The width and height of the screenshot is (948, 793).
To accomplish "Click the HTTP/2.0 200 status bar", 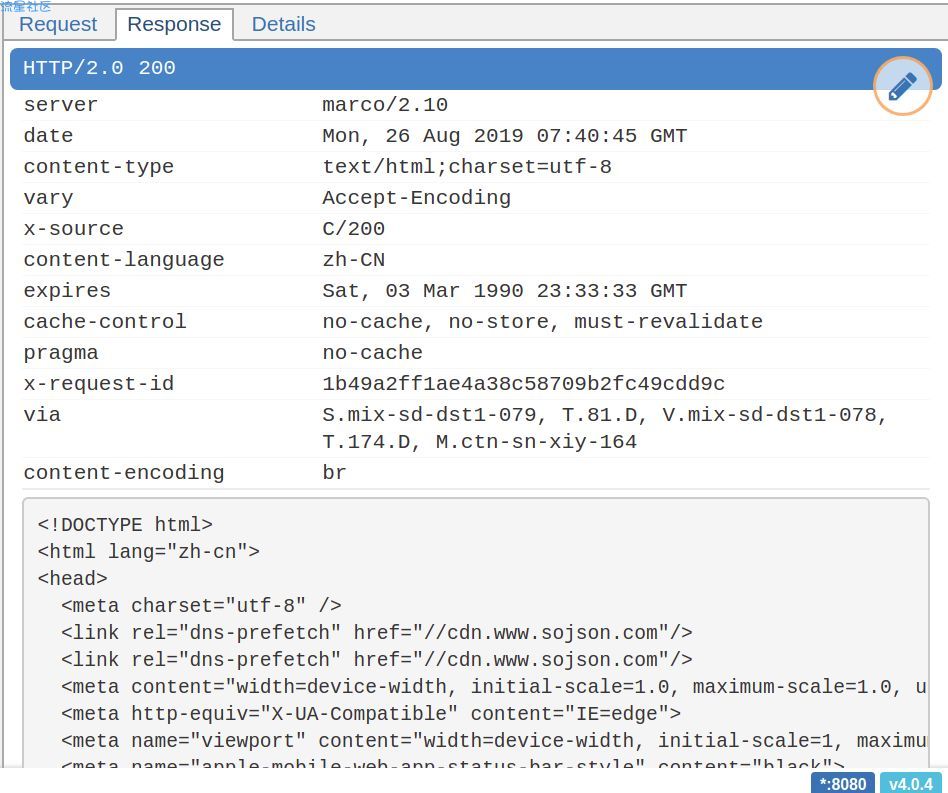I will (475, 68).
